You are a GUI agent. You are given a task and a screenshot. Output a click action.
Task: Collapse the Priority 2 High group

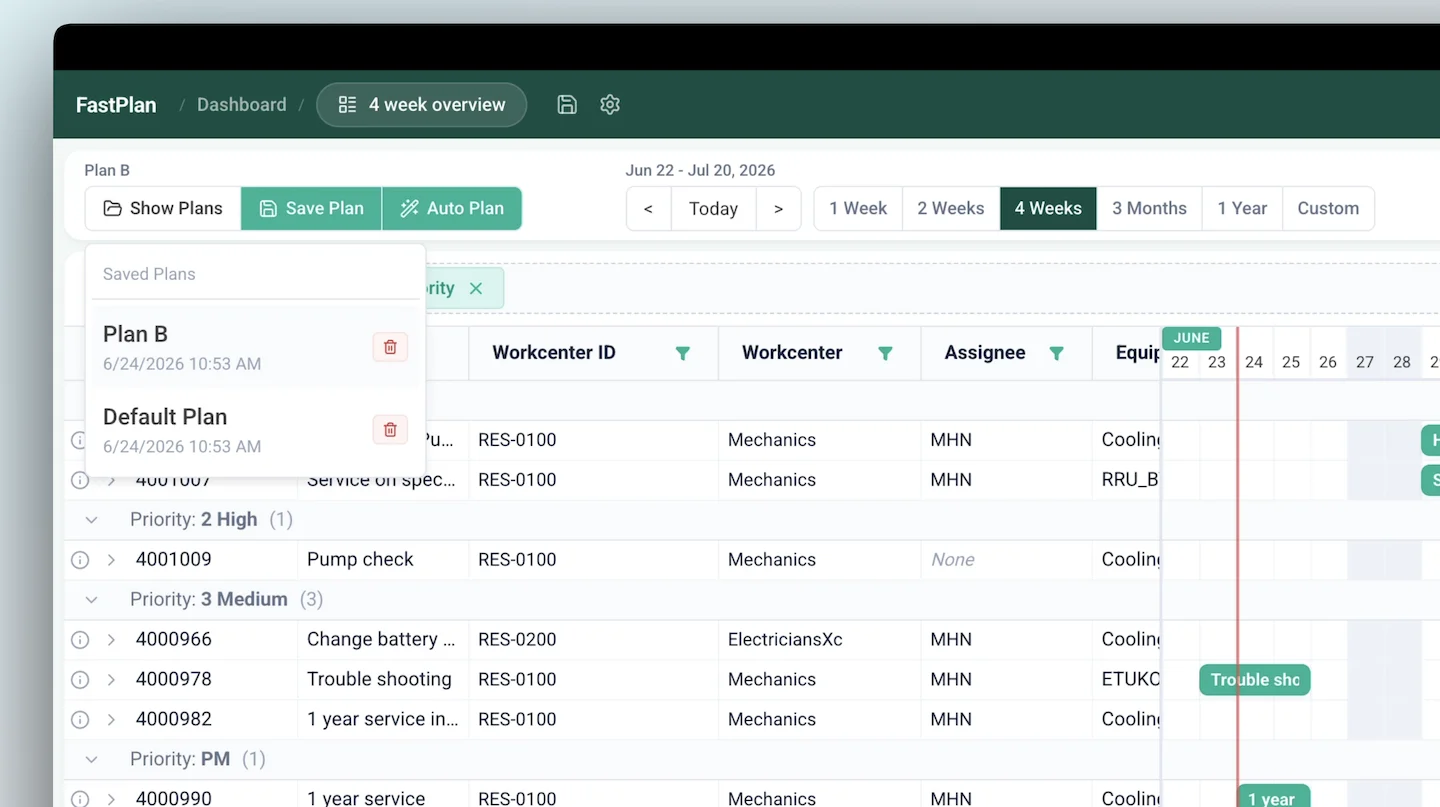(x=91, y=520)
